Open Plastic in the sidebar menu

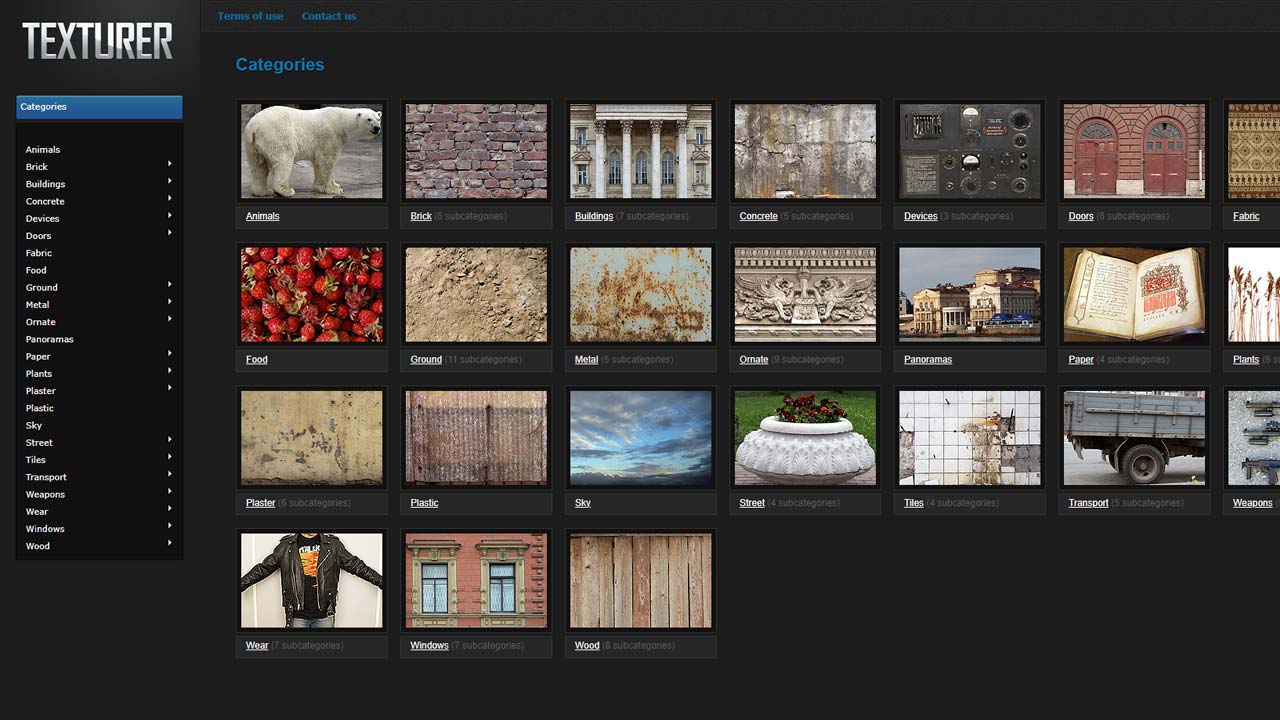[40, 408]
